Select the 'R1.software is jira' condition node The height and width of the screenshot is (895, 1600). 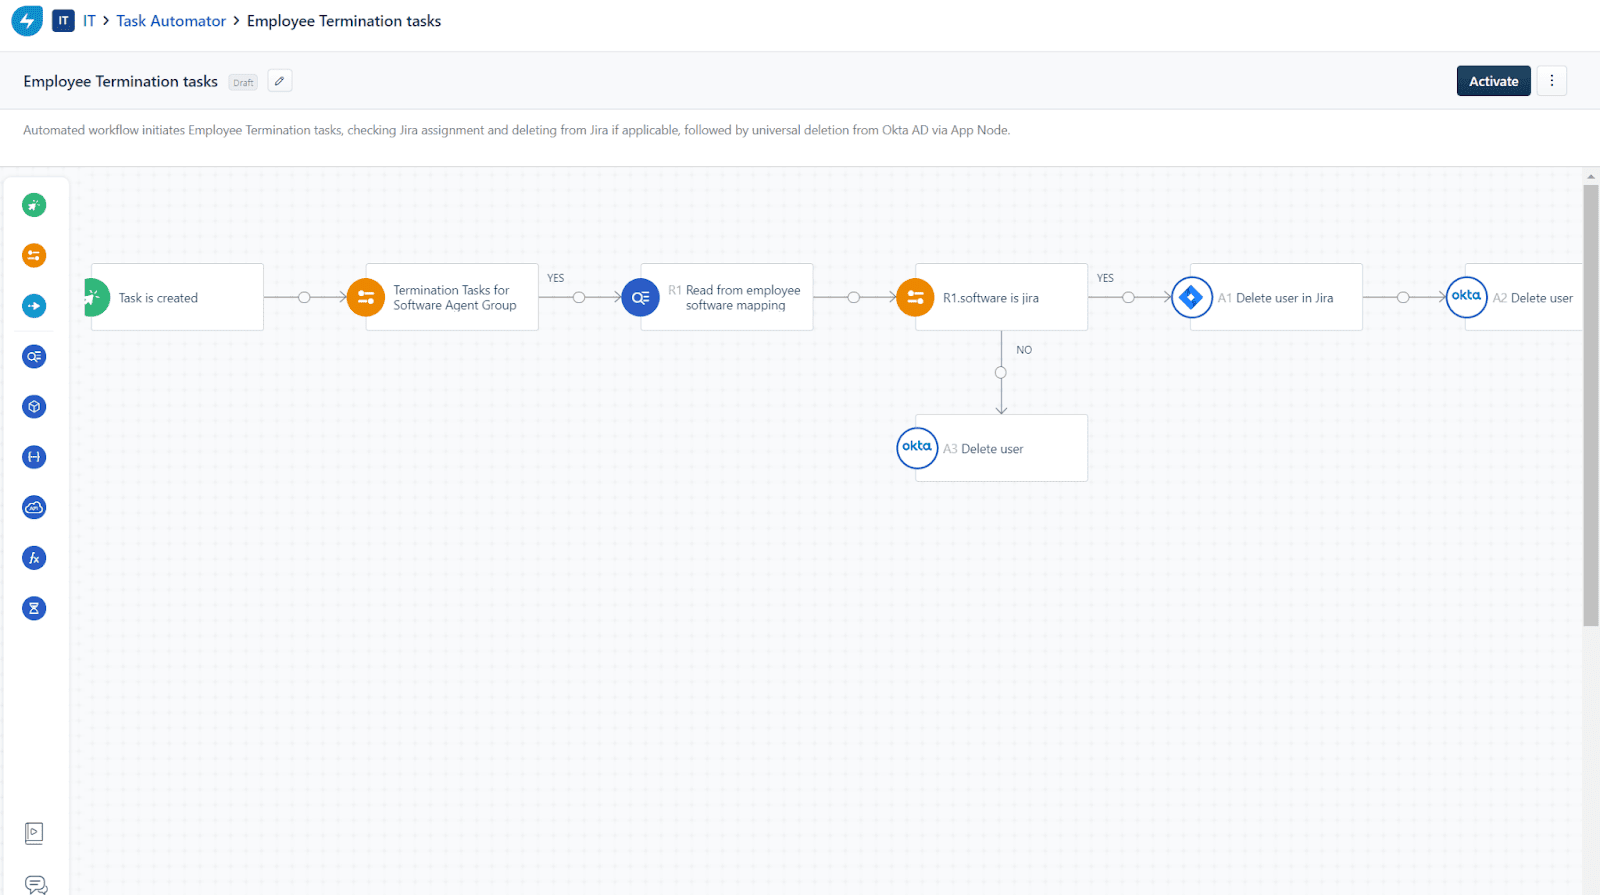(x=1000, y=297)
